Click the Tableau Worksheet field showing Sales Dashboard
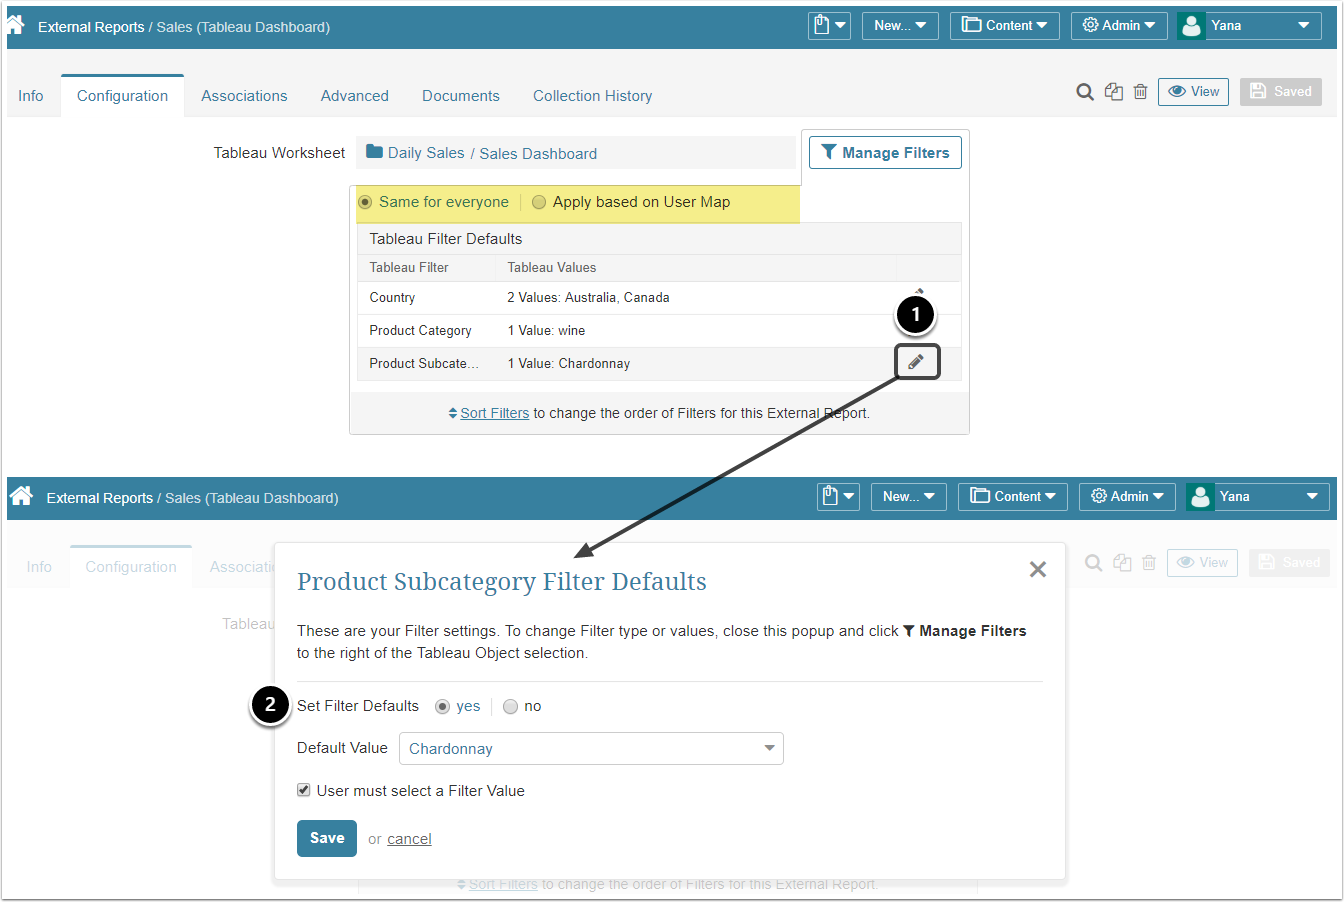 pyautogui.click(x=576, y=153)
